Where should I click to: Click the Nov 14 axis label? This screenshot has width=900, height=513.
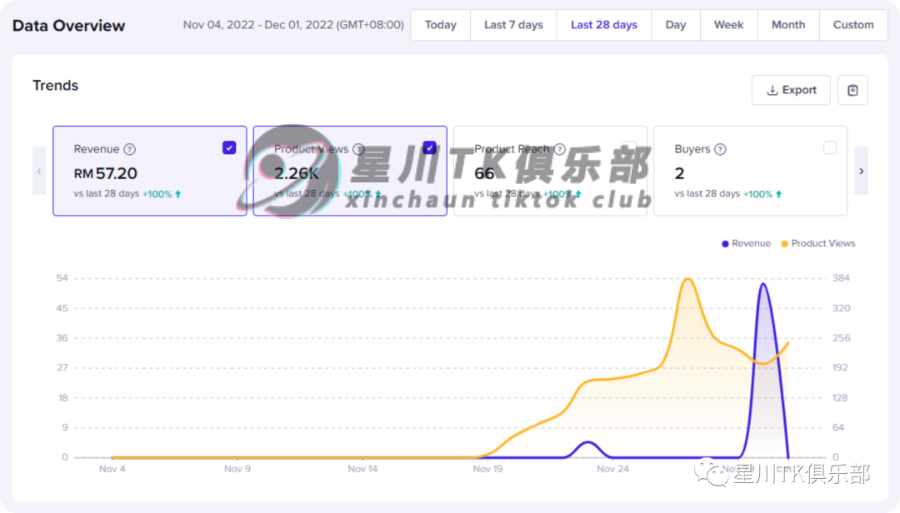362,469
